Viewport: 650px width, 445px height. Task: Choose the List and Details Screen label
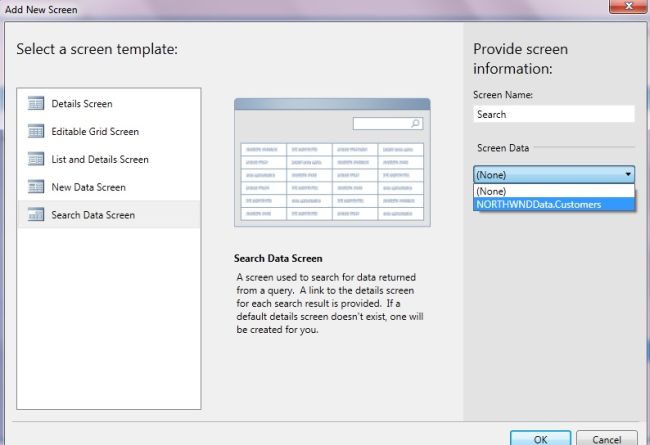tap(100, 159)
